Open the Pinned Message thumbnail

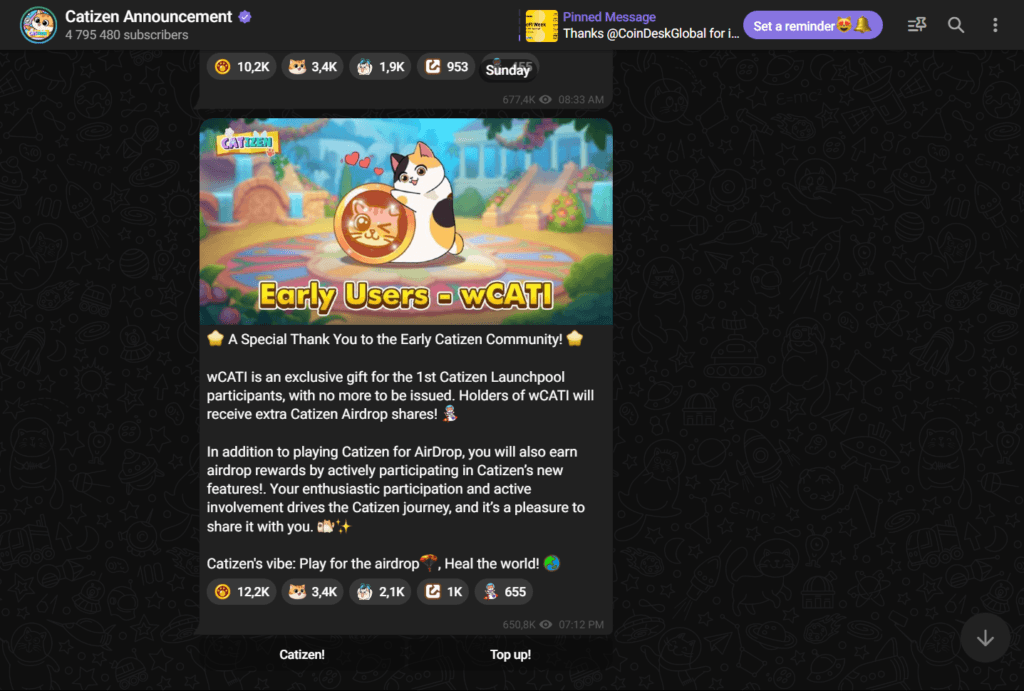click(x=541, y=26)
